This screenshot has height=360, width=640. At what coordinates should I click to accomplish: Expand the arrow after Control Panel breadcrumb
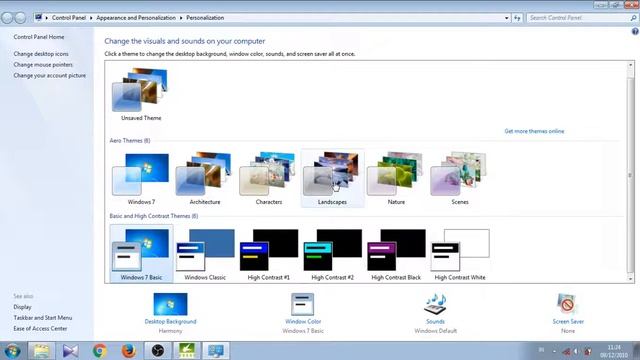point(91,18)
